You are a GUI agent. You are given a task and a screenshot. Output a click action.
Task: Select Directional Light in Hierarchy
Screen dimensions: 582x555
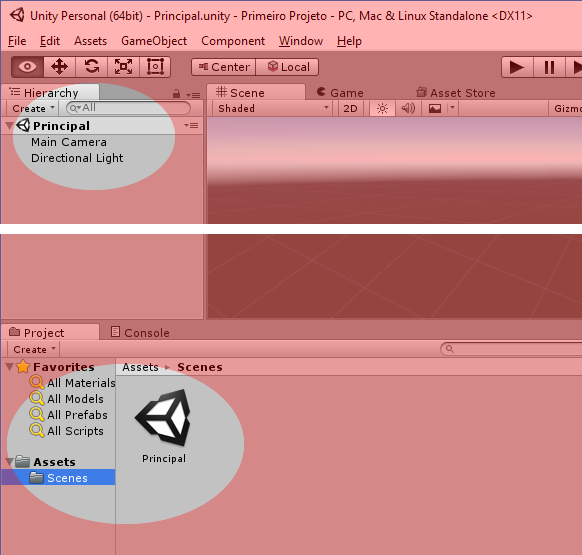77,158
